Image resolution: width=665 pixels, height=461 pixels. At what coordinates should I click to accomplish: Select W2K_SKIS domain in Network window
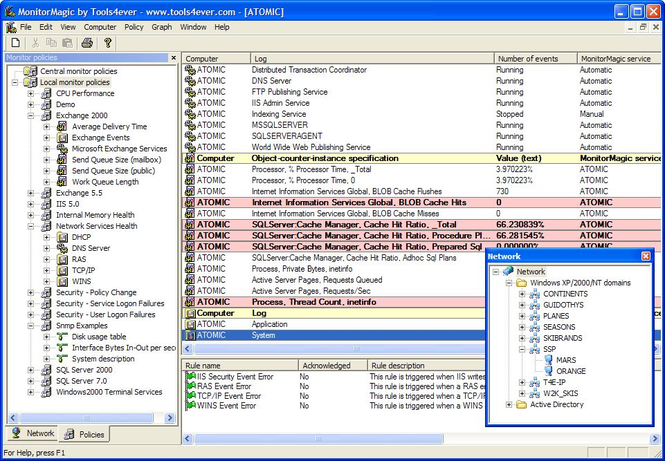pyautogui.click(x=560, y=393)
